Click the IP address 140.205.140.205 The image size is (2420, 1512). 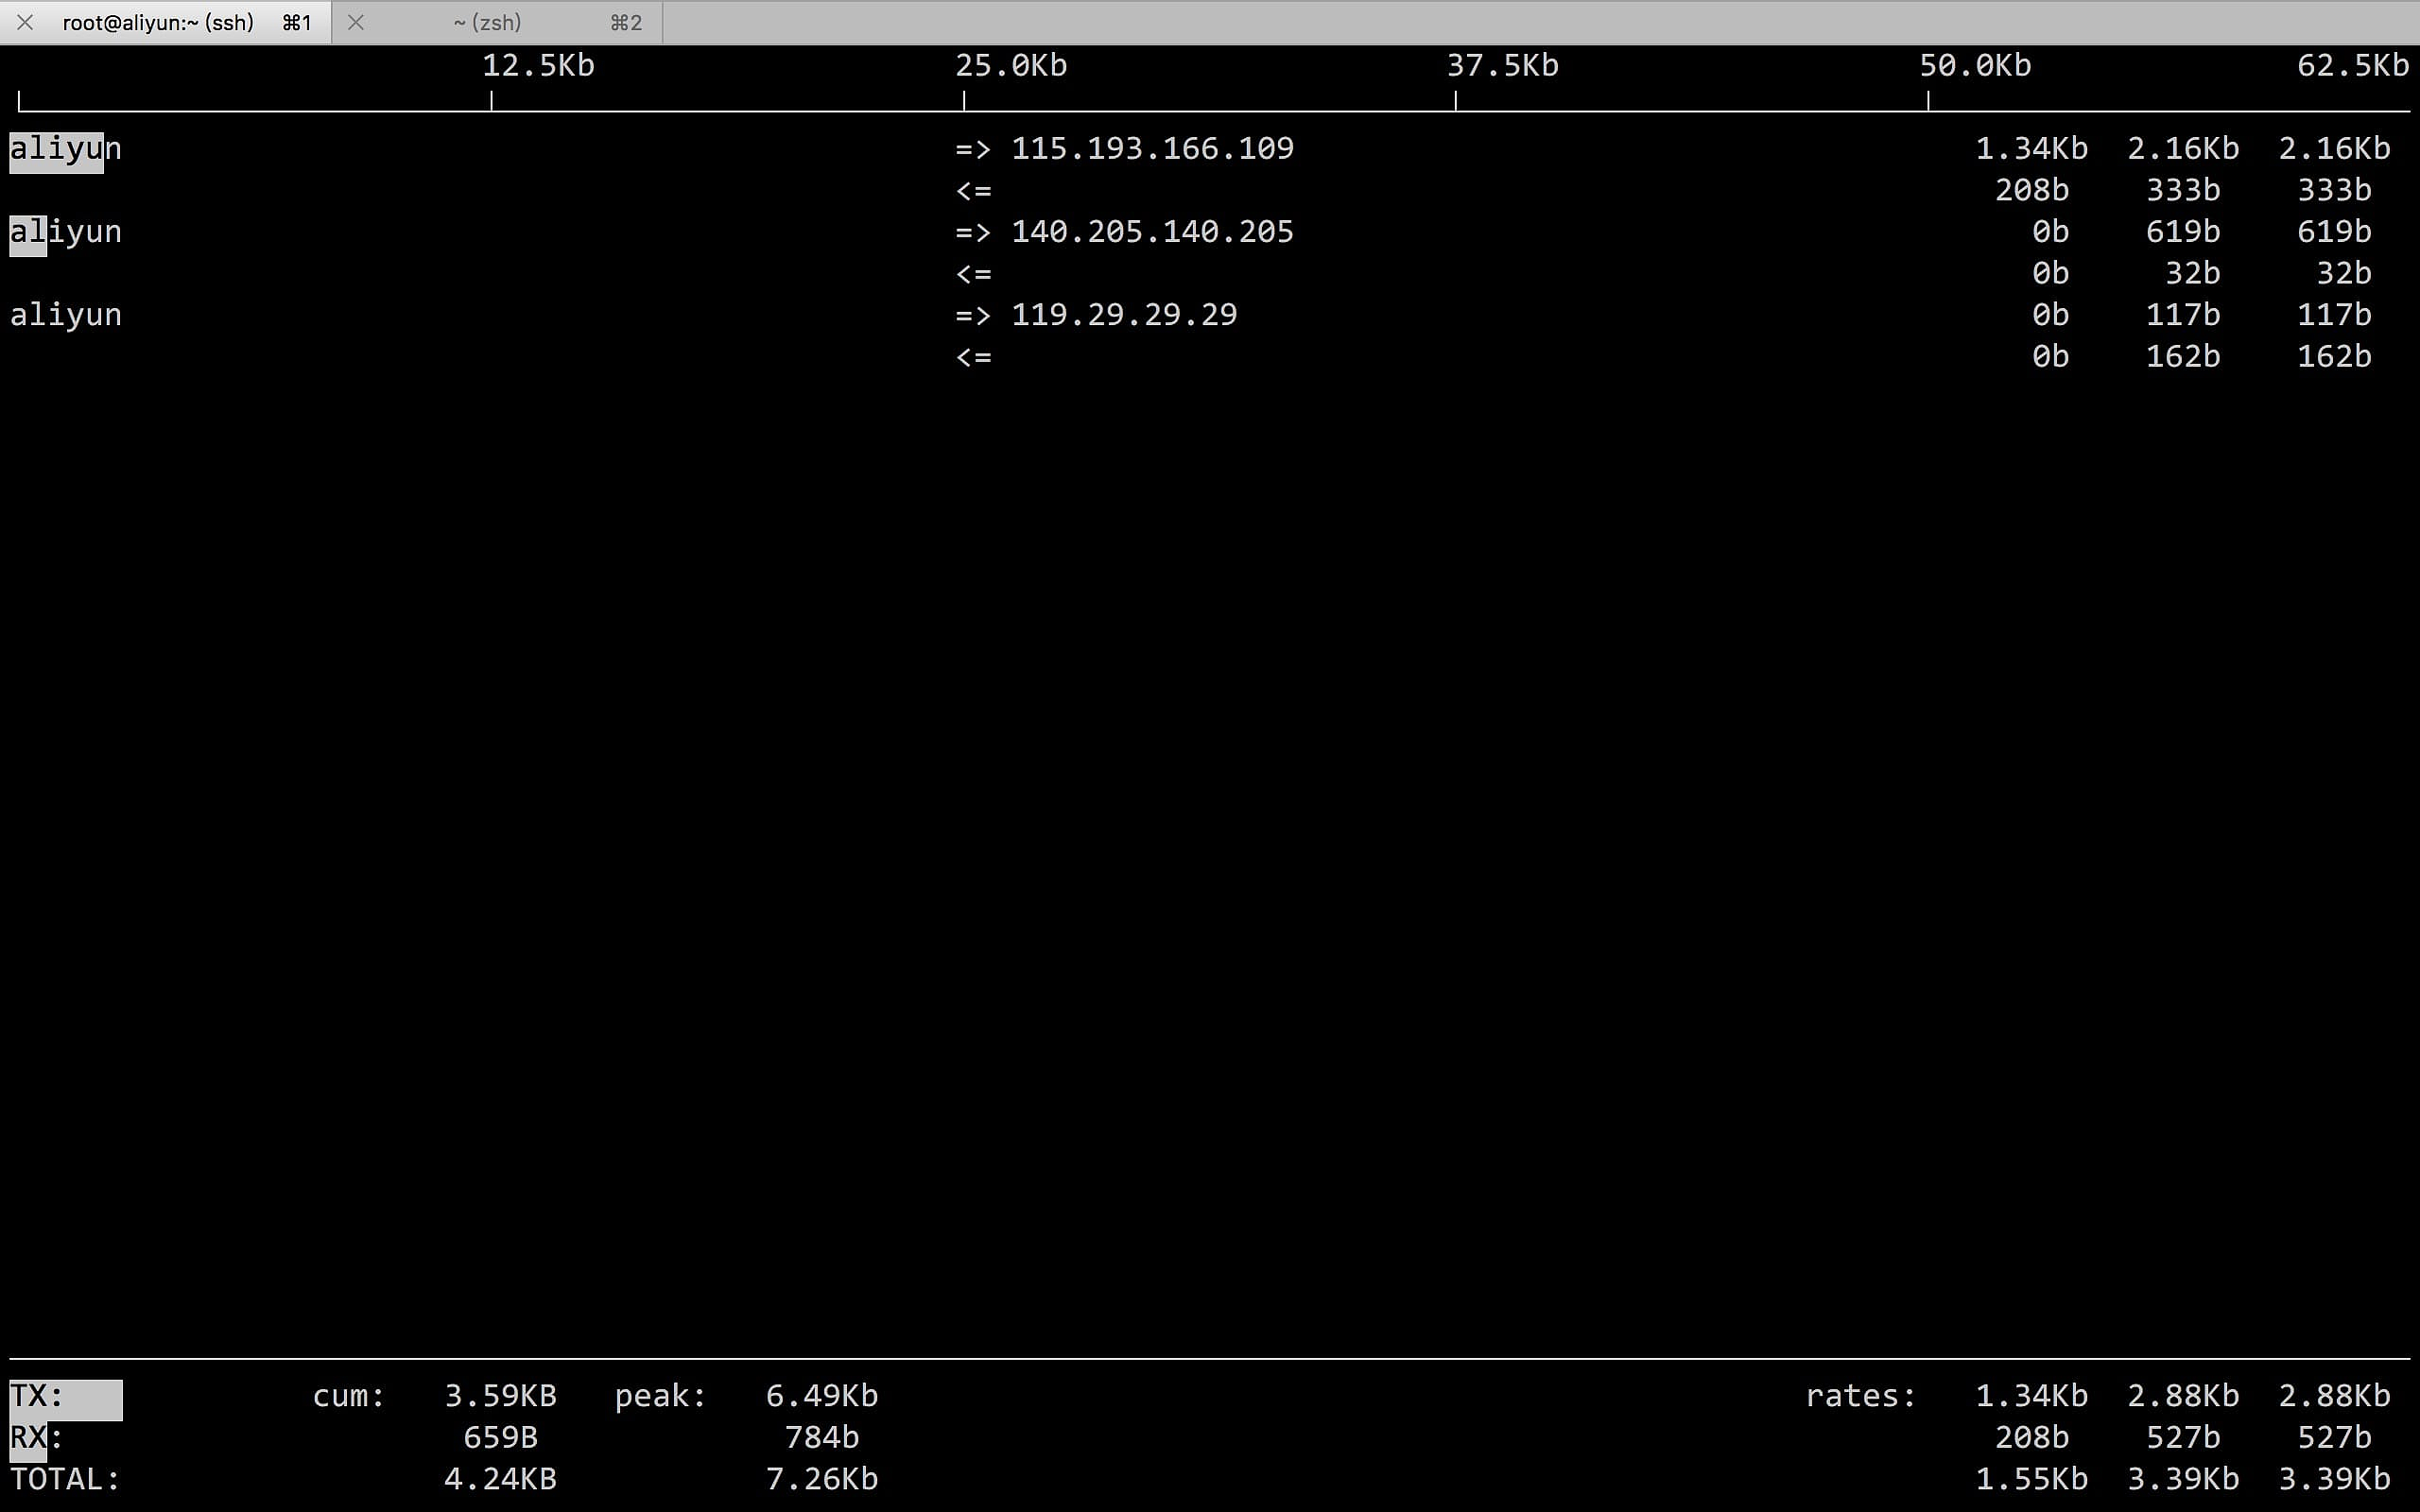[1152, 231]
